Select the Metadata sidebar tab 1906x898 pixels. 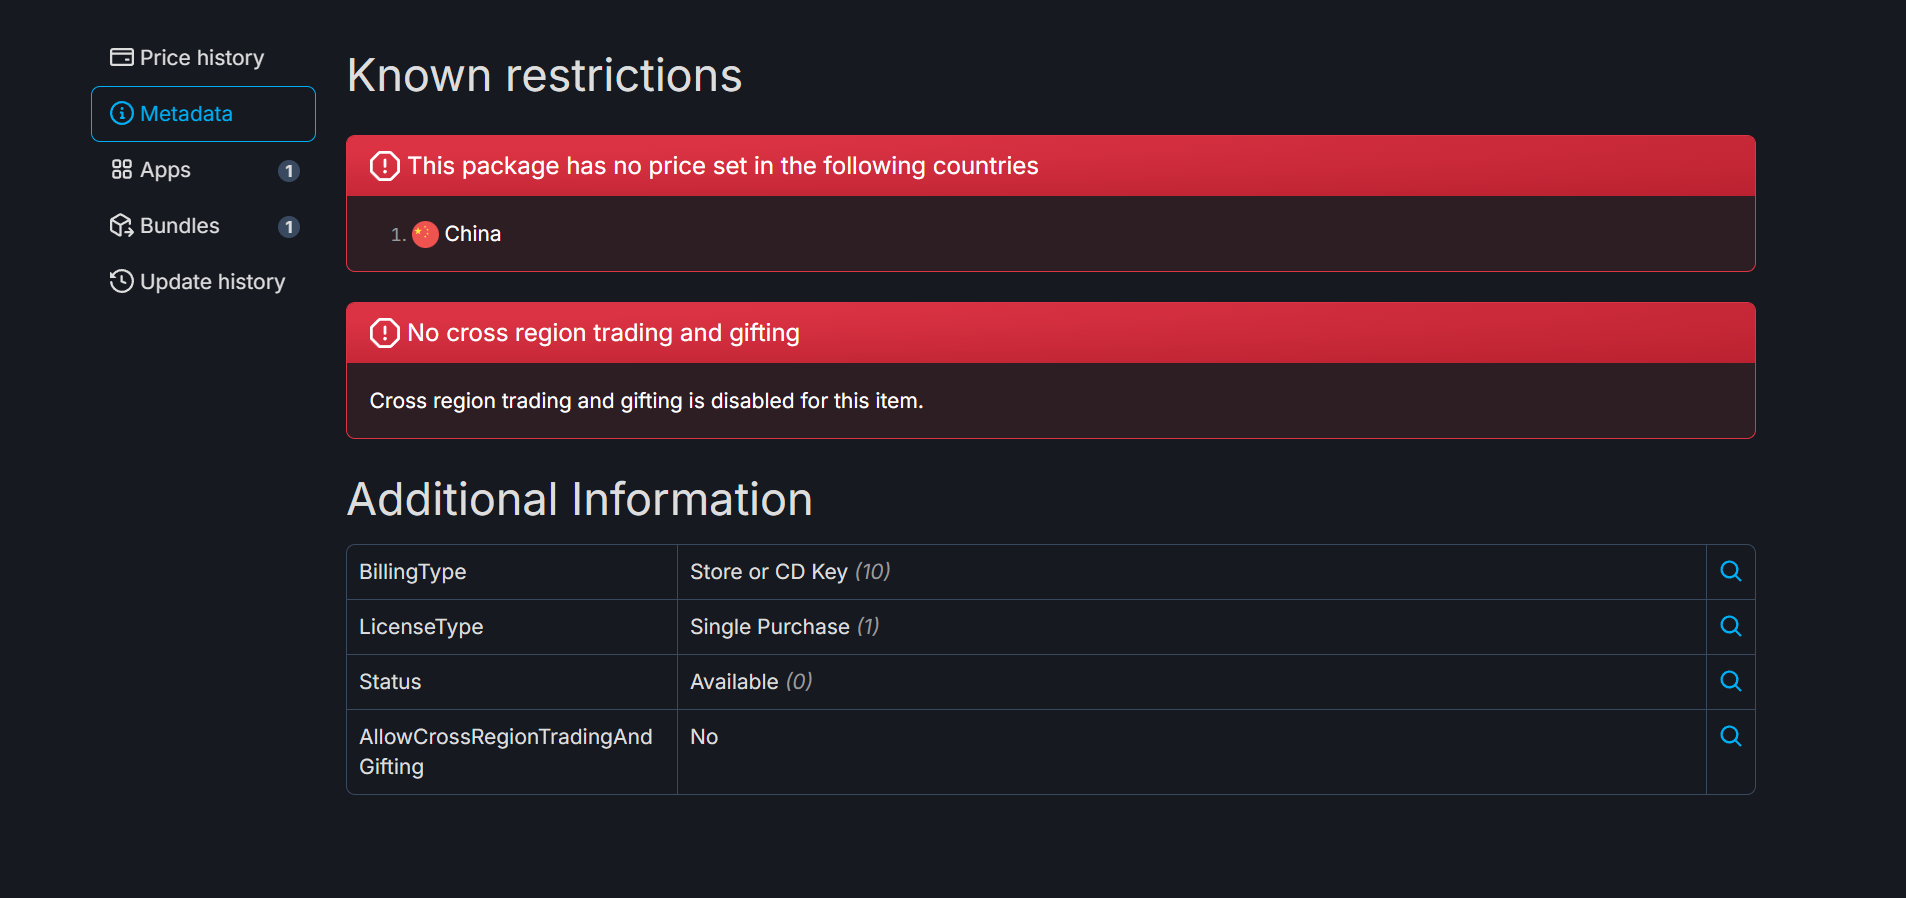point(204,114)
